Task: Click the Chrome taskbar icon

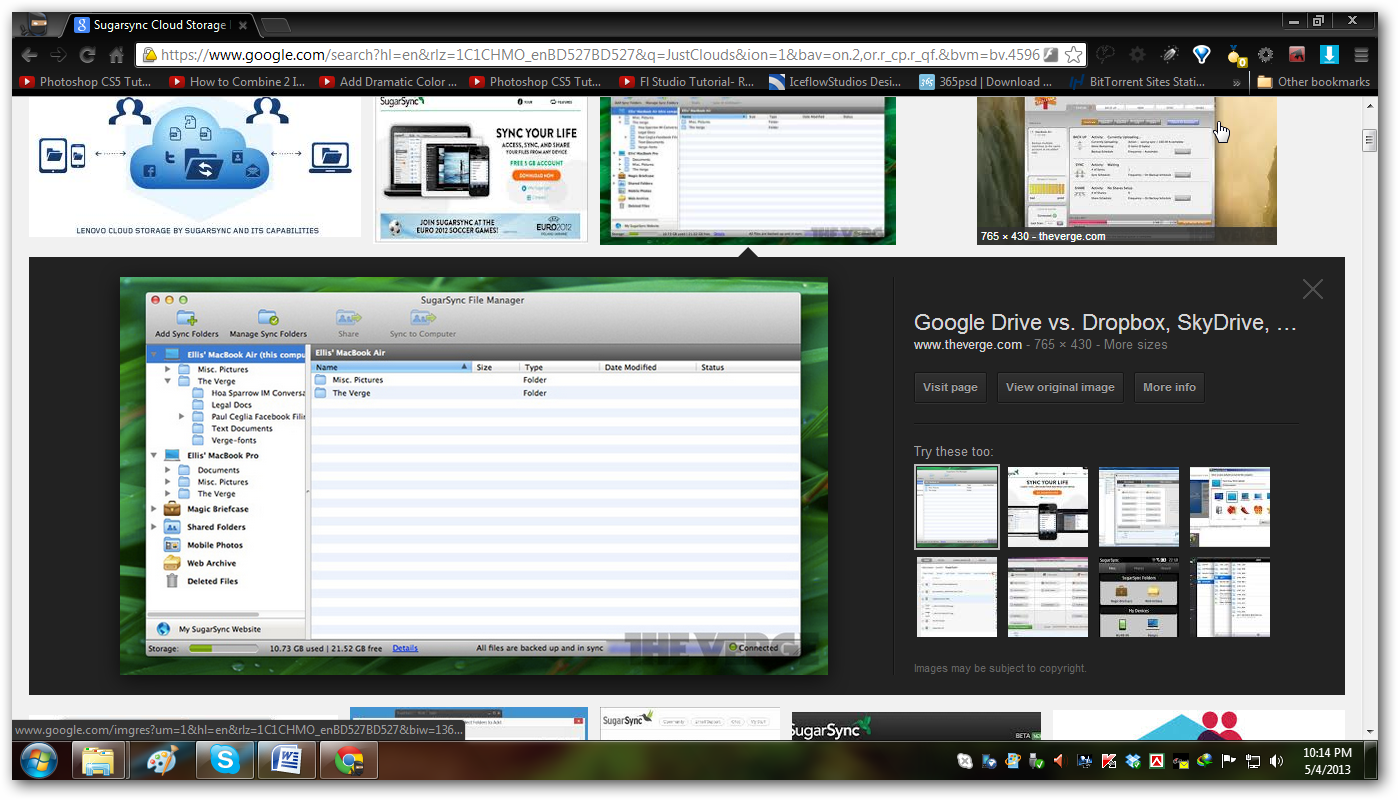Action: coord(349,761)
